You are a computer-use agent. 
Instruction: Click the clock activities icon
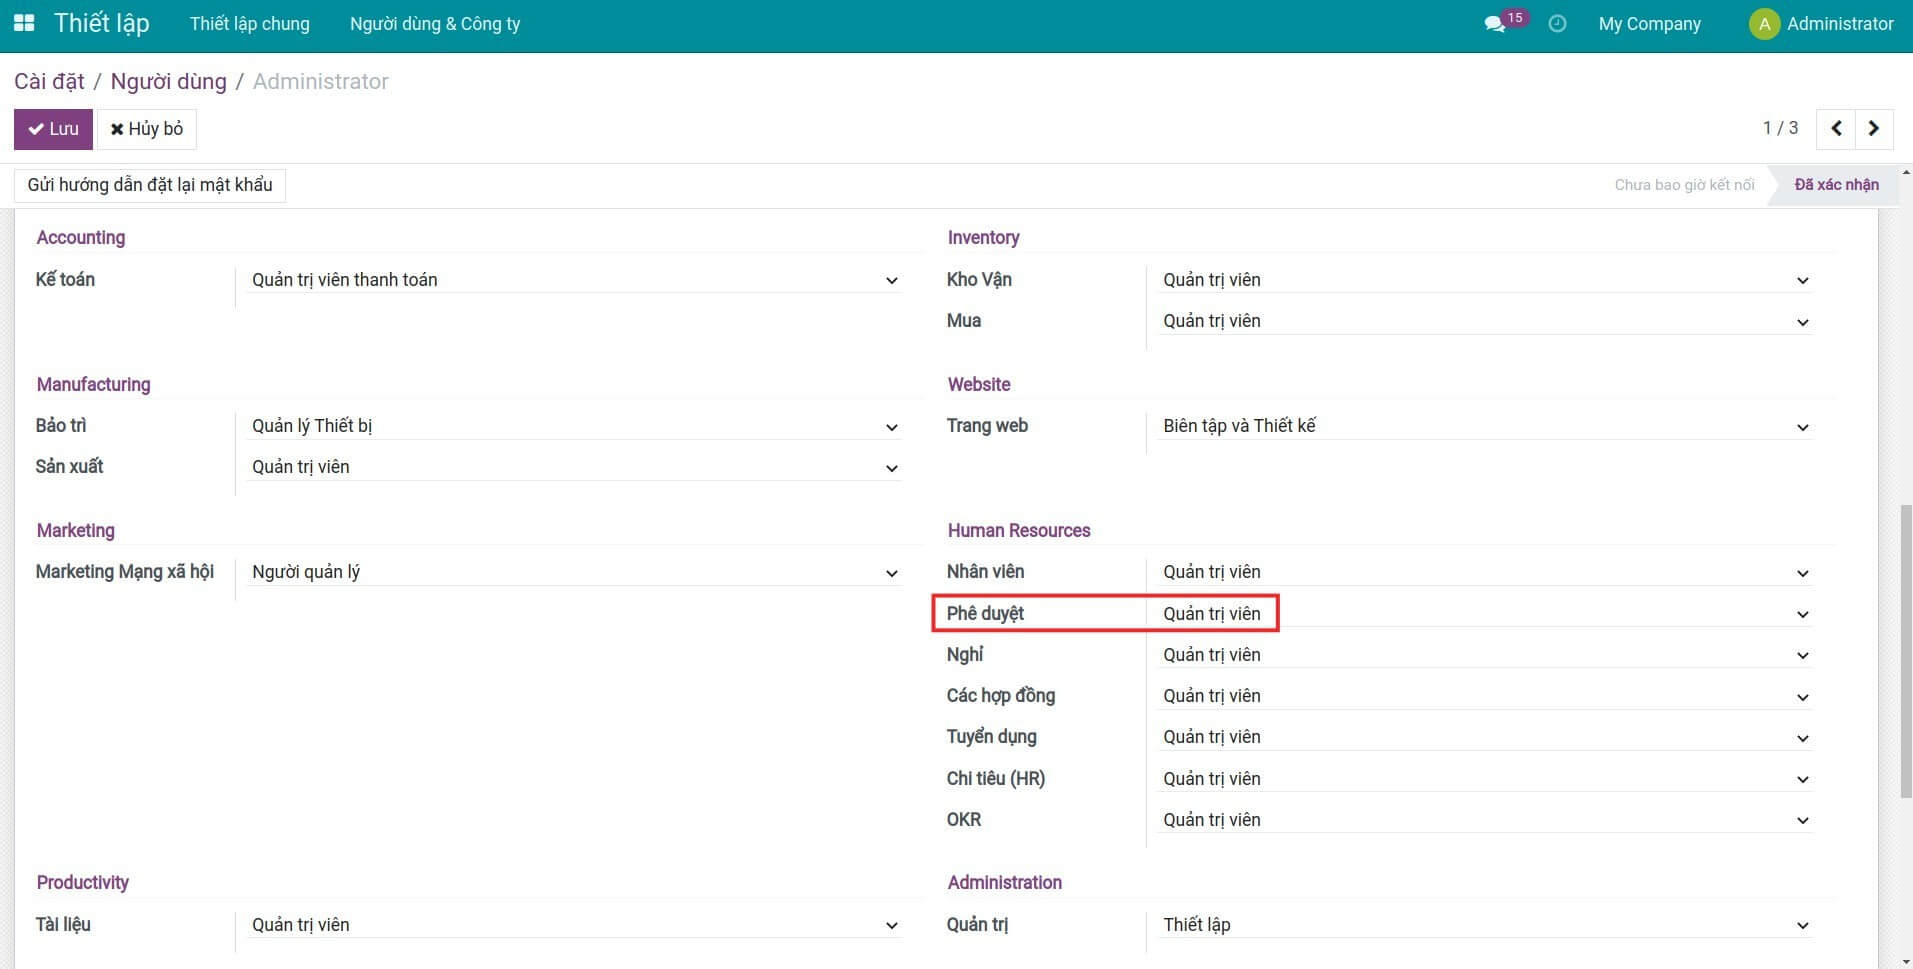tap(1557, 24)
